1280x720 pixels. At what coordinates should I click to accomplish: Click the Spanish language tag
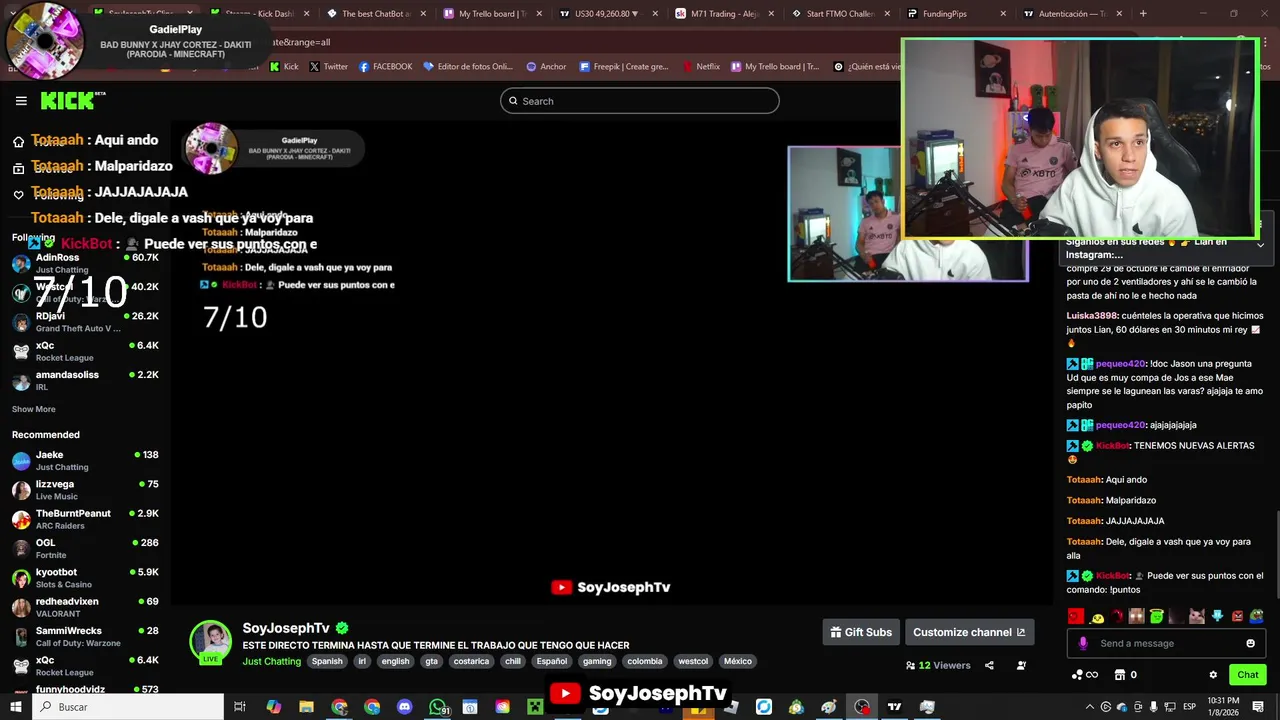pyautogui.click(x=327, y=661)
